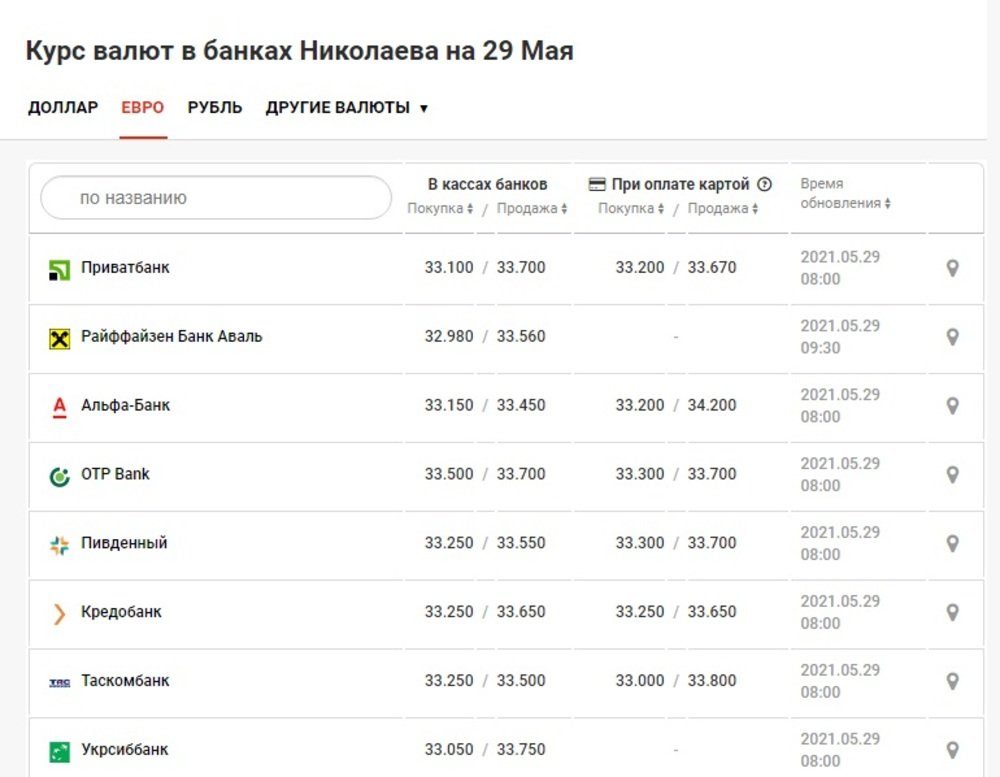Open the OTP Bank location pin
1000x777 pixels.
952,475
